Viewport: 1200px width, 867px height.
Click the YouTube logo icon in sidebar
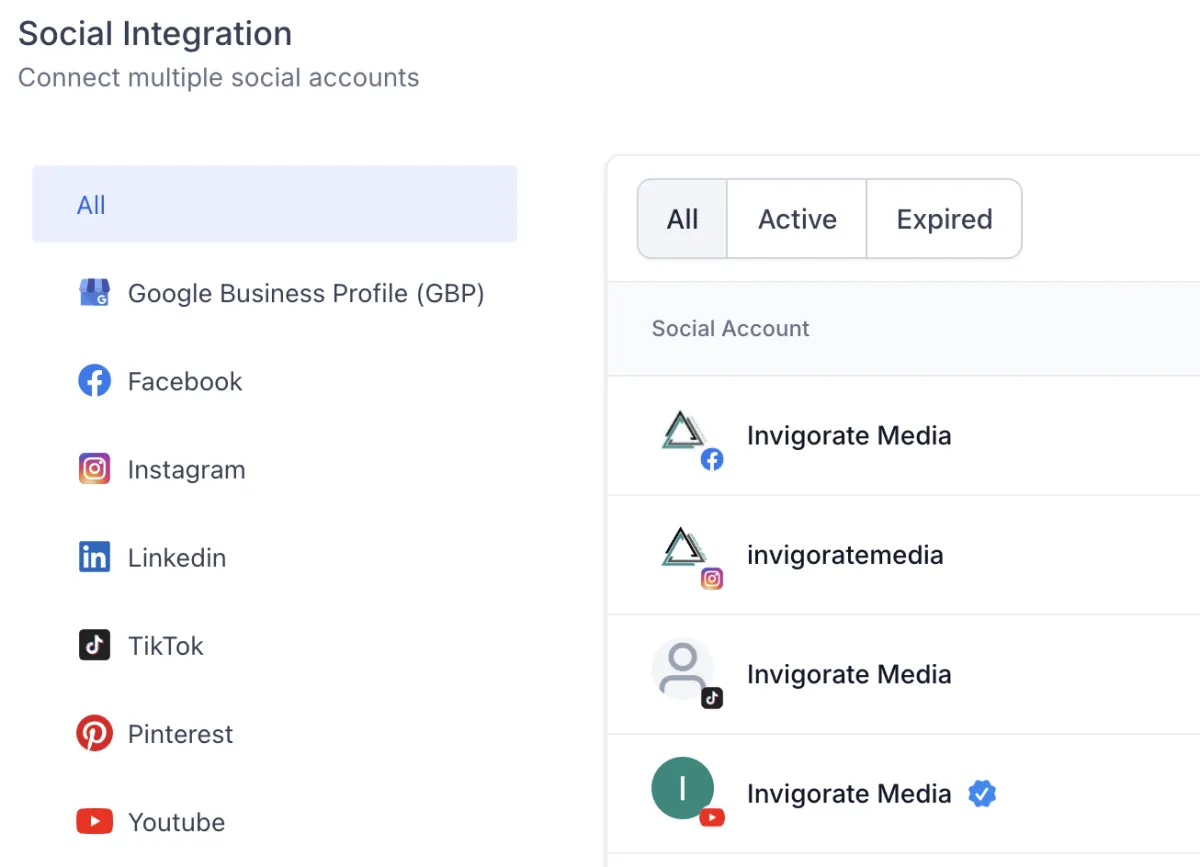tap(94, 822)
